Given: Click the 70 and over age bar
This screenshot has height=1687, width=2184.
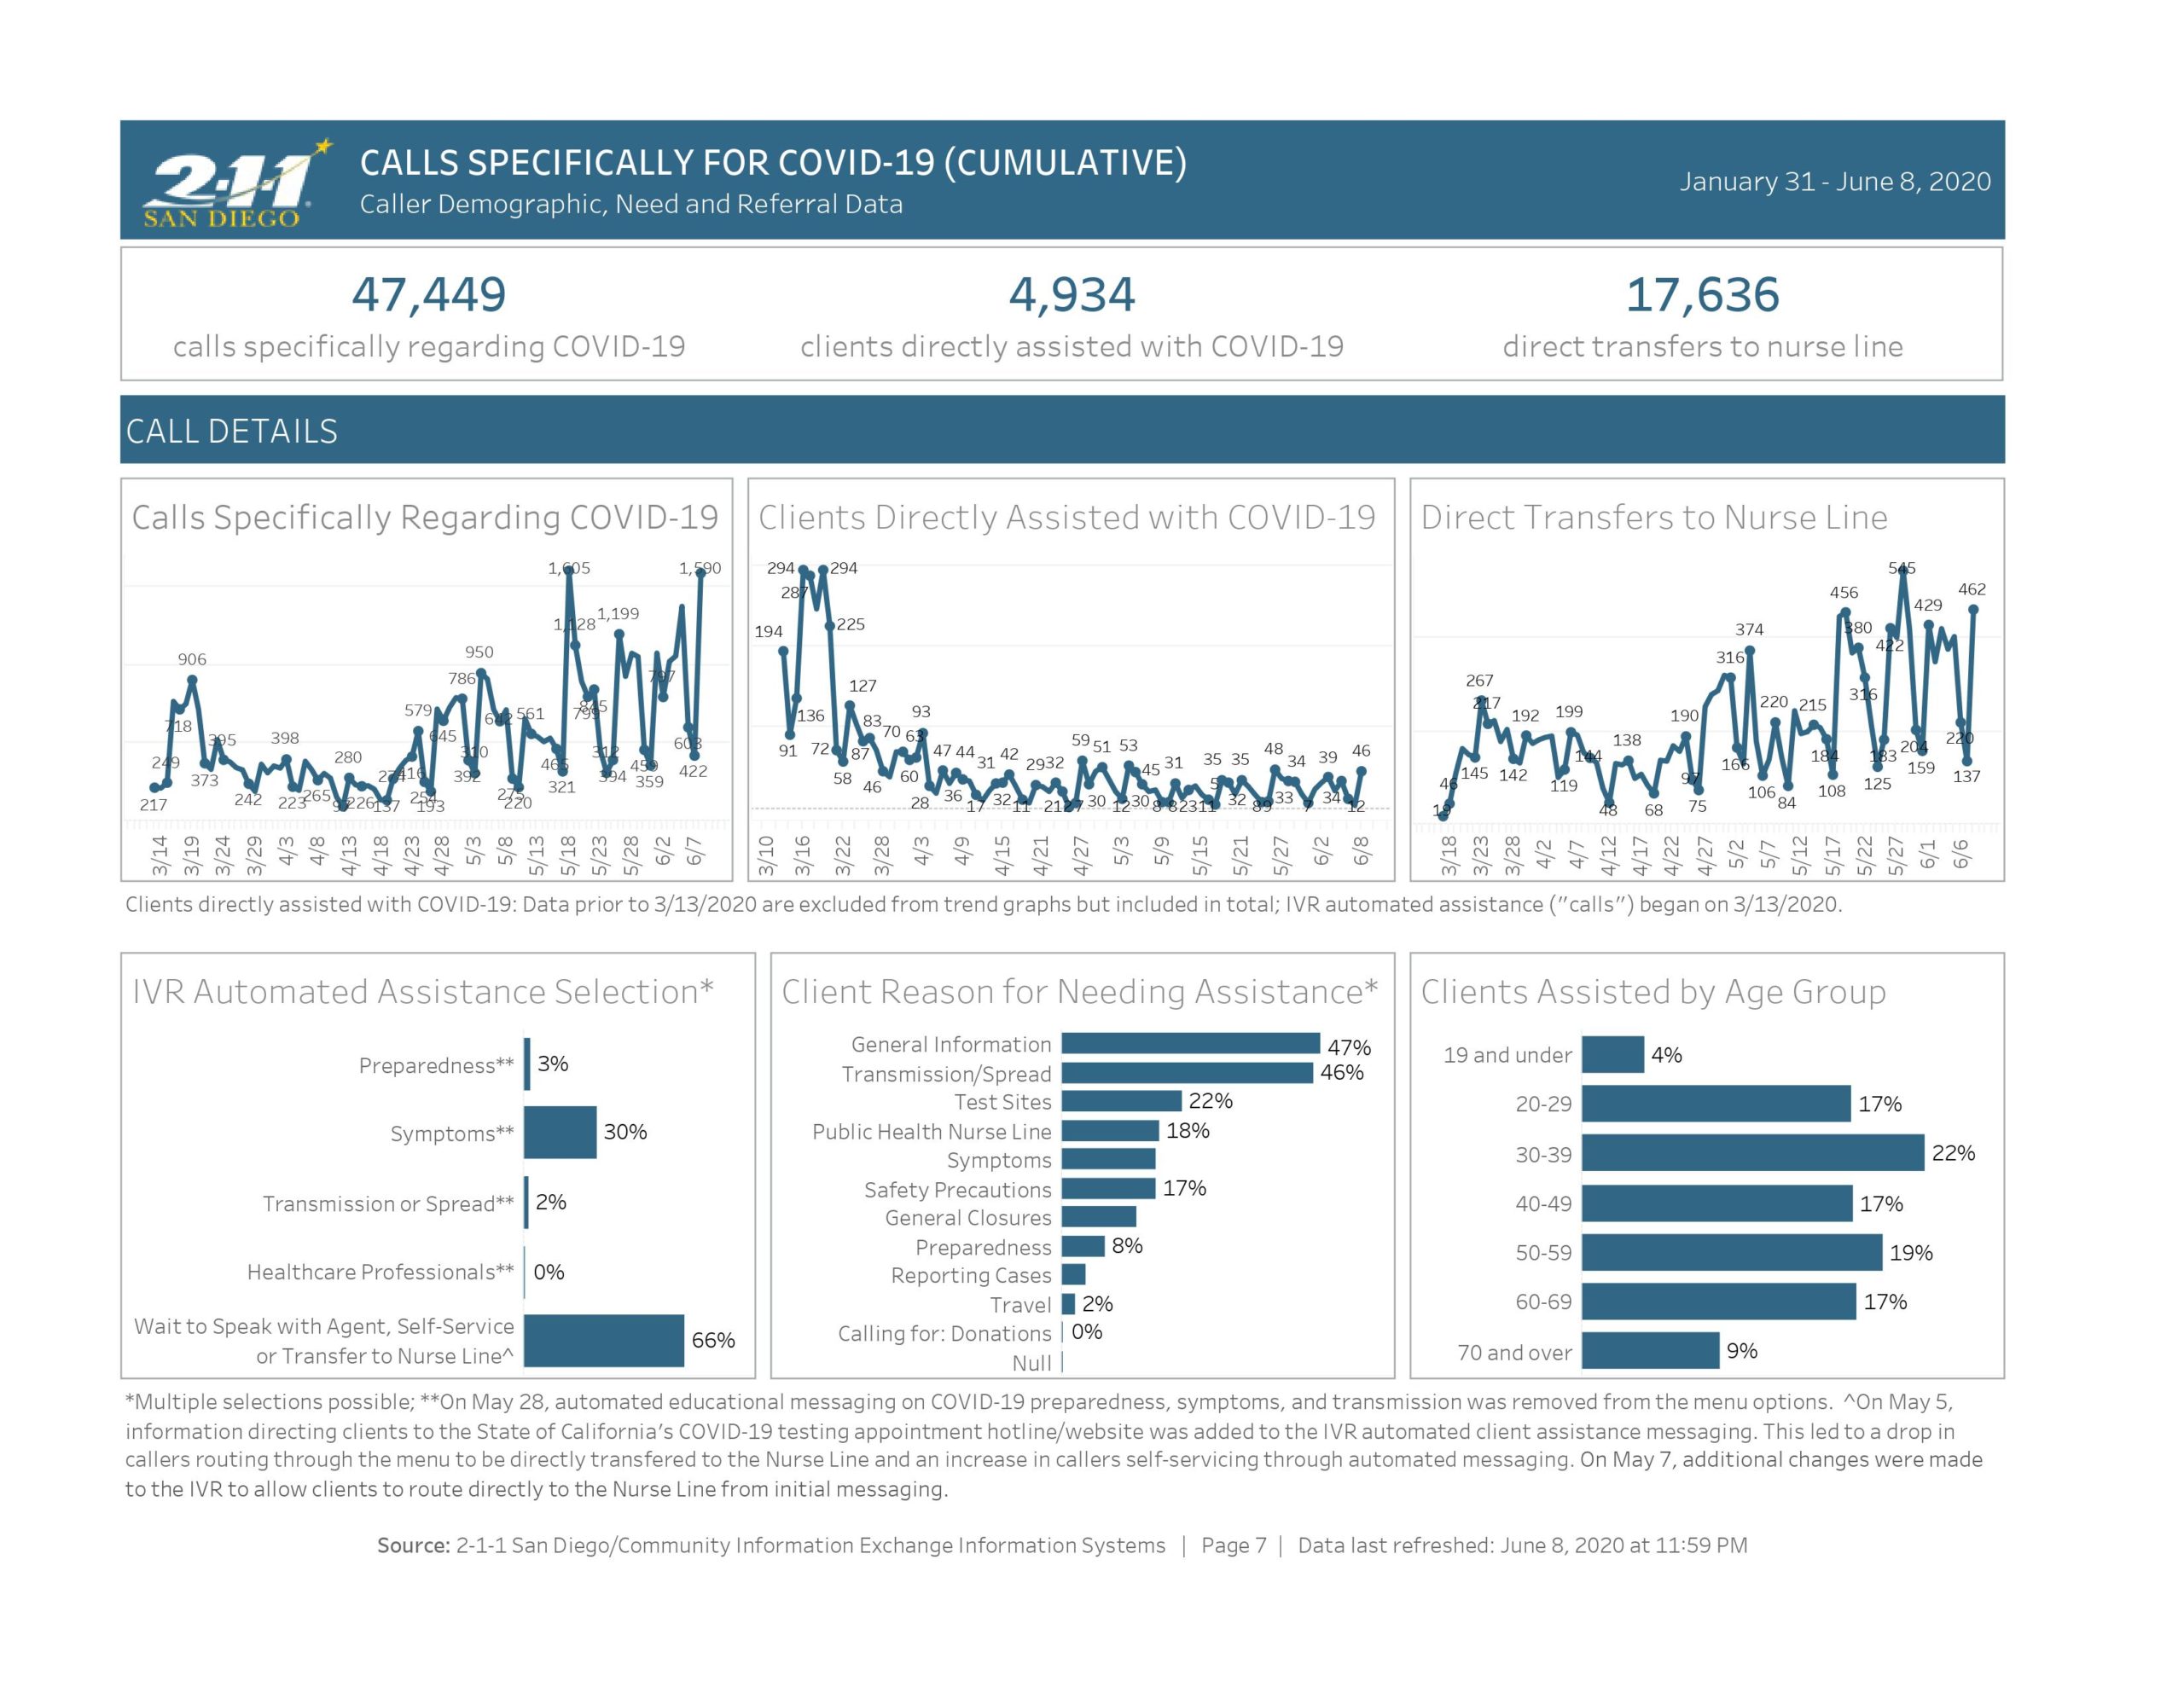Looking at the screenshot, I should point(1650,1350).
